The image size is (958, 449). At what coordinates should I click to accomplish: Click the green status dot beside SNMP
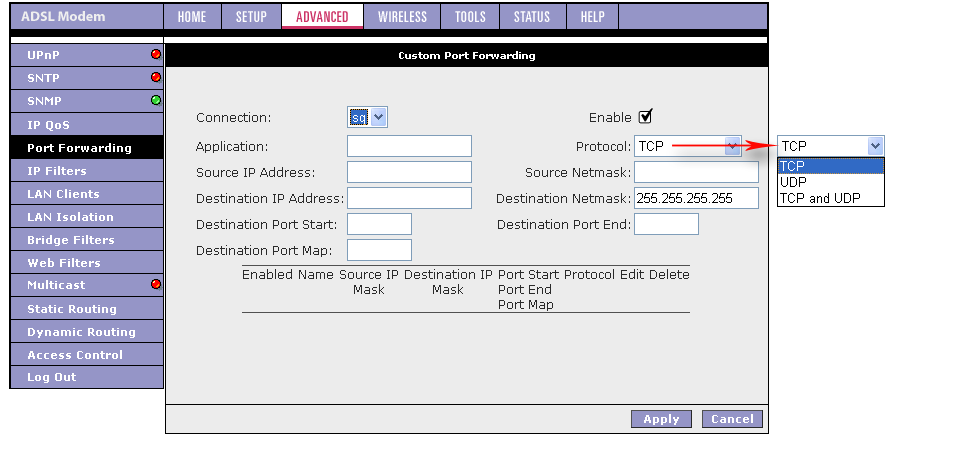tap(156, 100)
